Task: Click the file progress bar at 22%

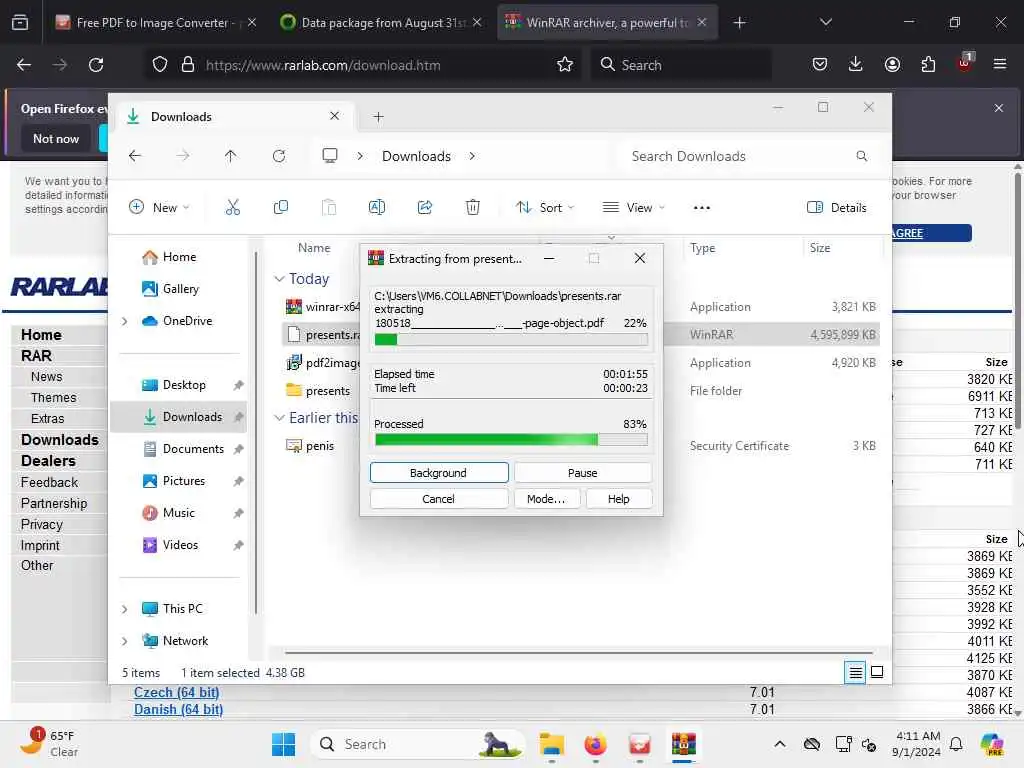Action: point(511,340)
